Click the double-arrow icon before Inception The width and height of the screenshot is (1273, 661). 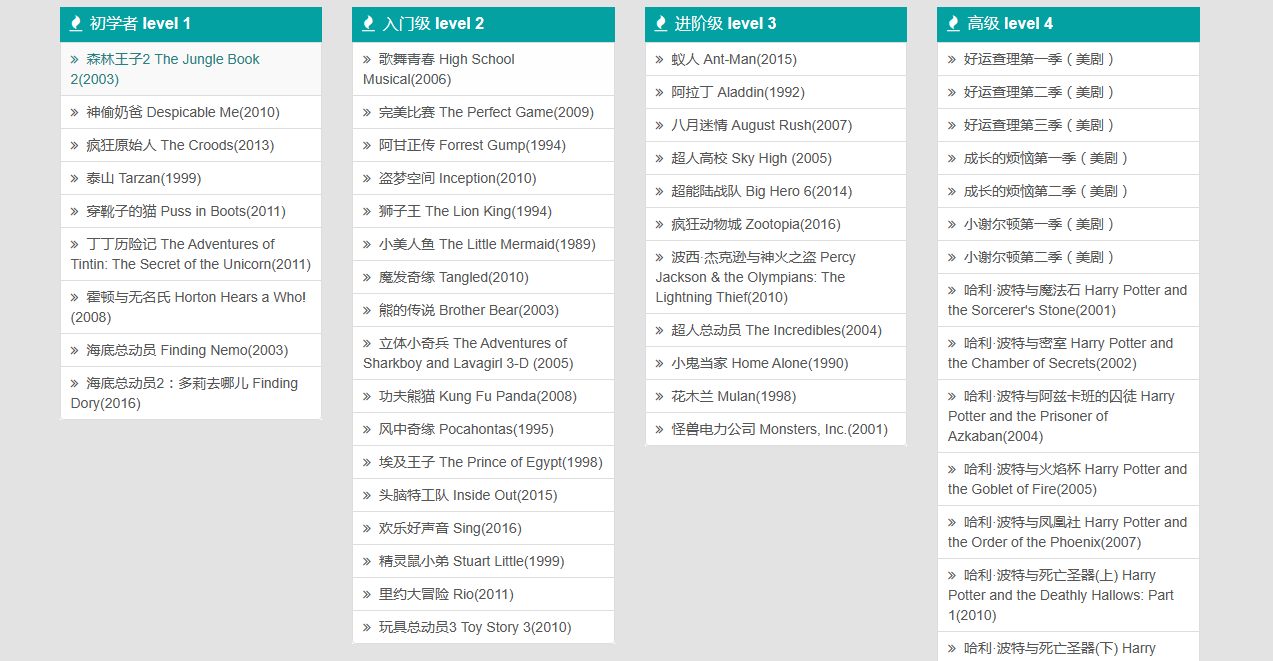(x=367, y=179)
